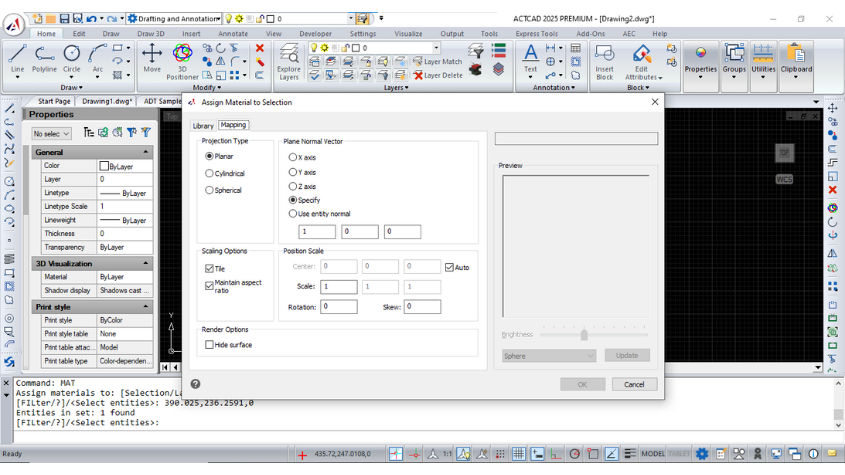Choose Use entity normal option
Viewport: 845px width, 475px height.
coord(320,214)
